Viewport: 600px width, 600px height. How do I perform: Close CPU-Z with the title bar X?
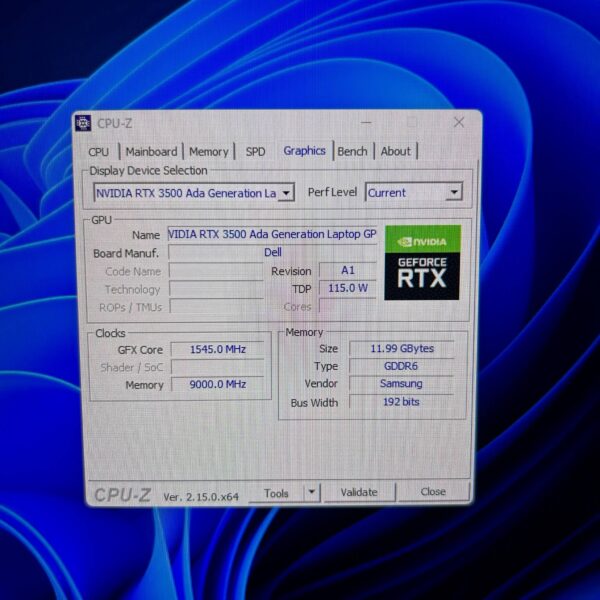point(459,122)
